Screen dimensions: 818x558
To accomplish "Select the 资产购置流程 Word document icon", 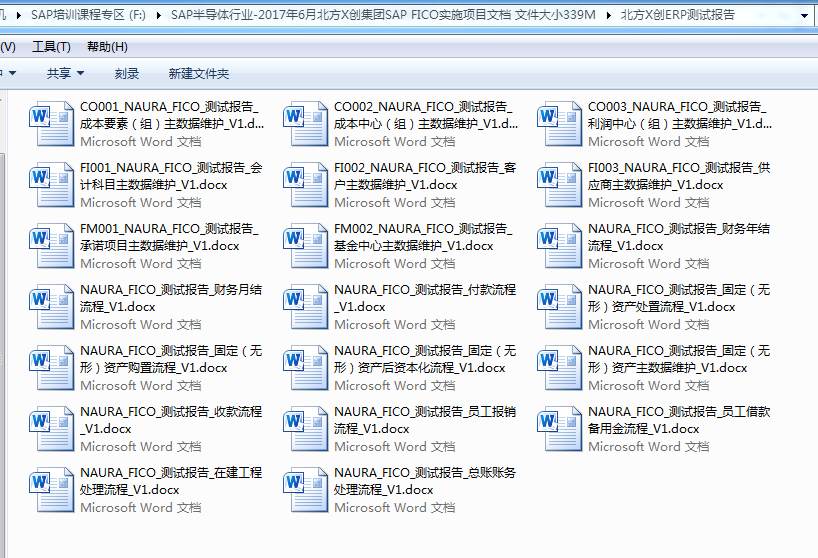I will click(51, 368).
